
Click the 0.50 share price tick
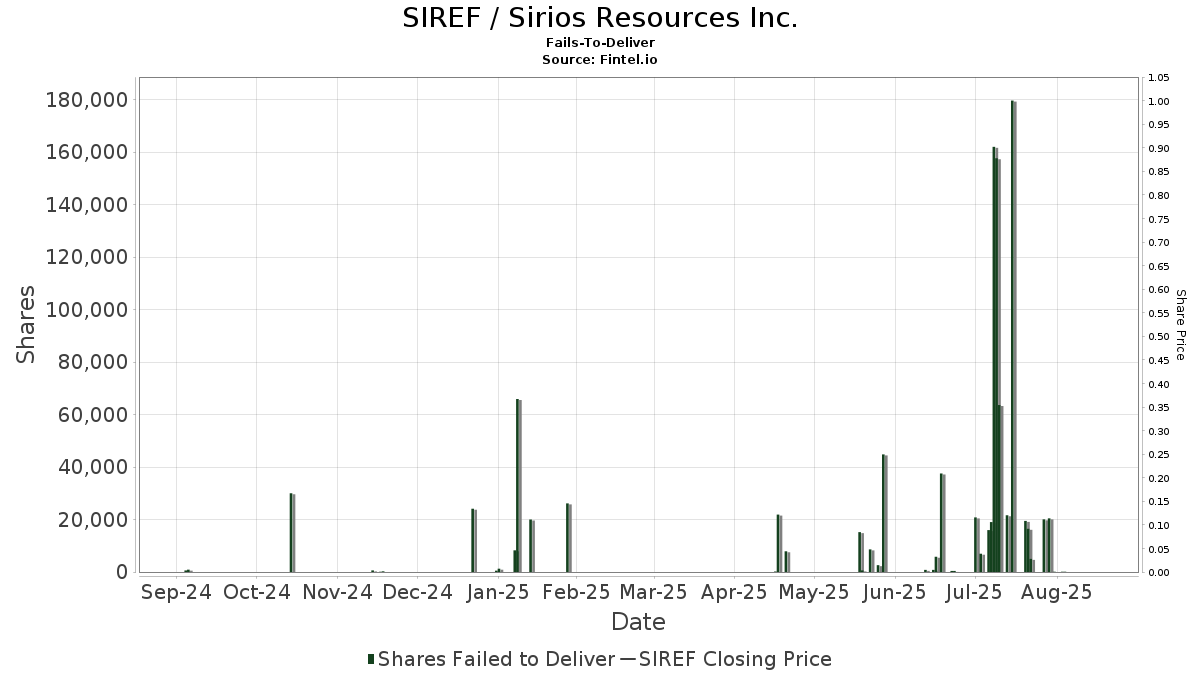tap(1159, 337)
